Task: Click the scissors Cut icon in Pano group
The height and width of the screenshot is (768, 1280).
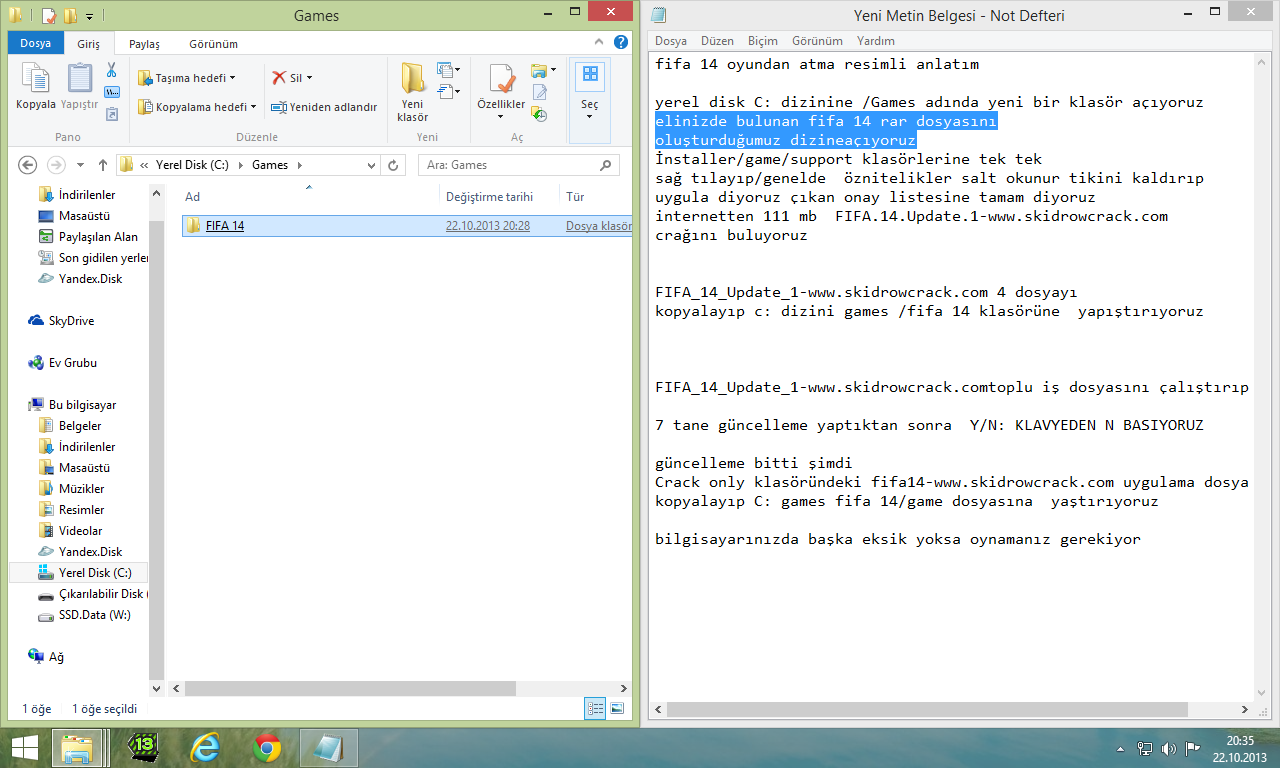Action: pos(112,71)
